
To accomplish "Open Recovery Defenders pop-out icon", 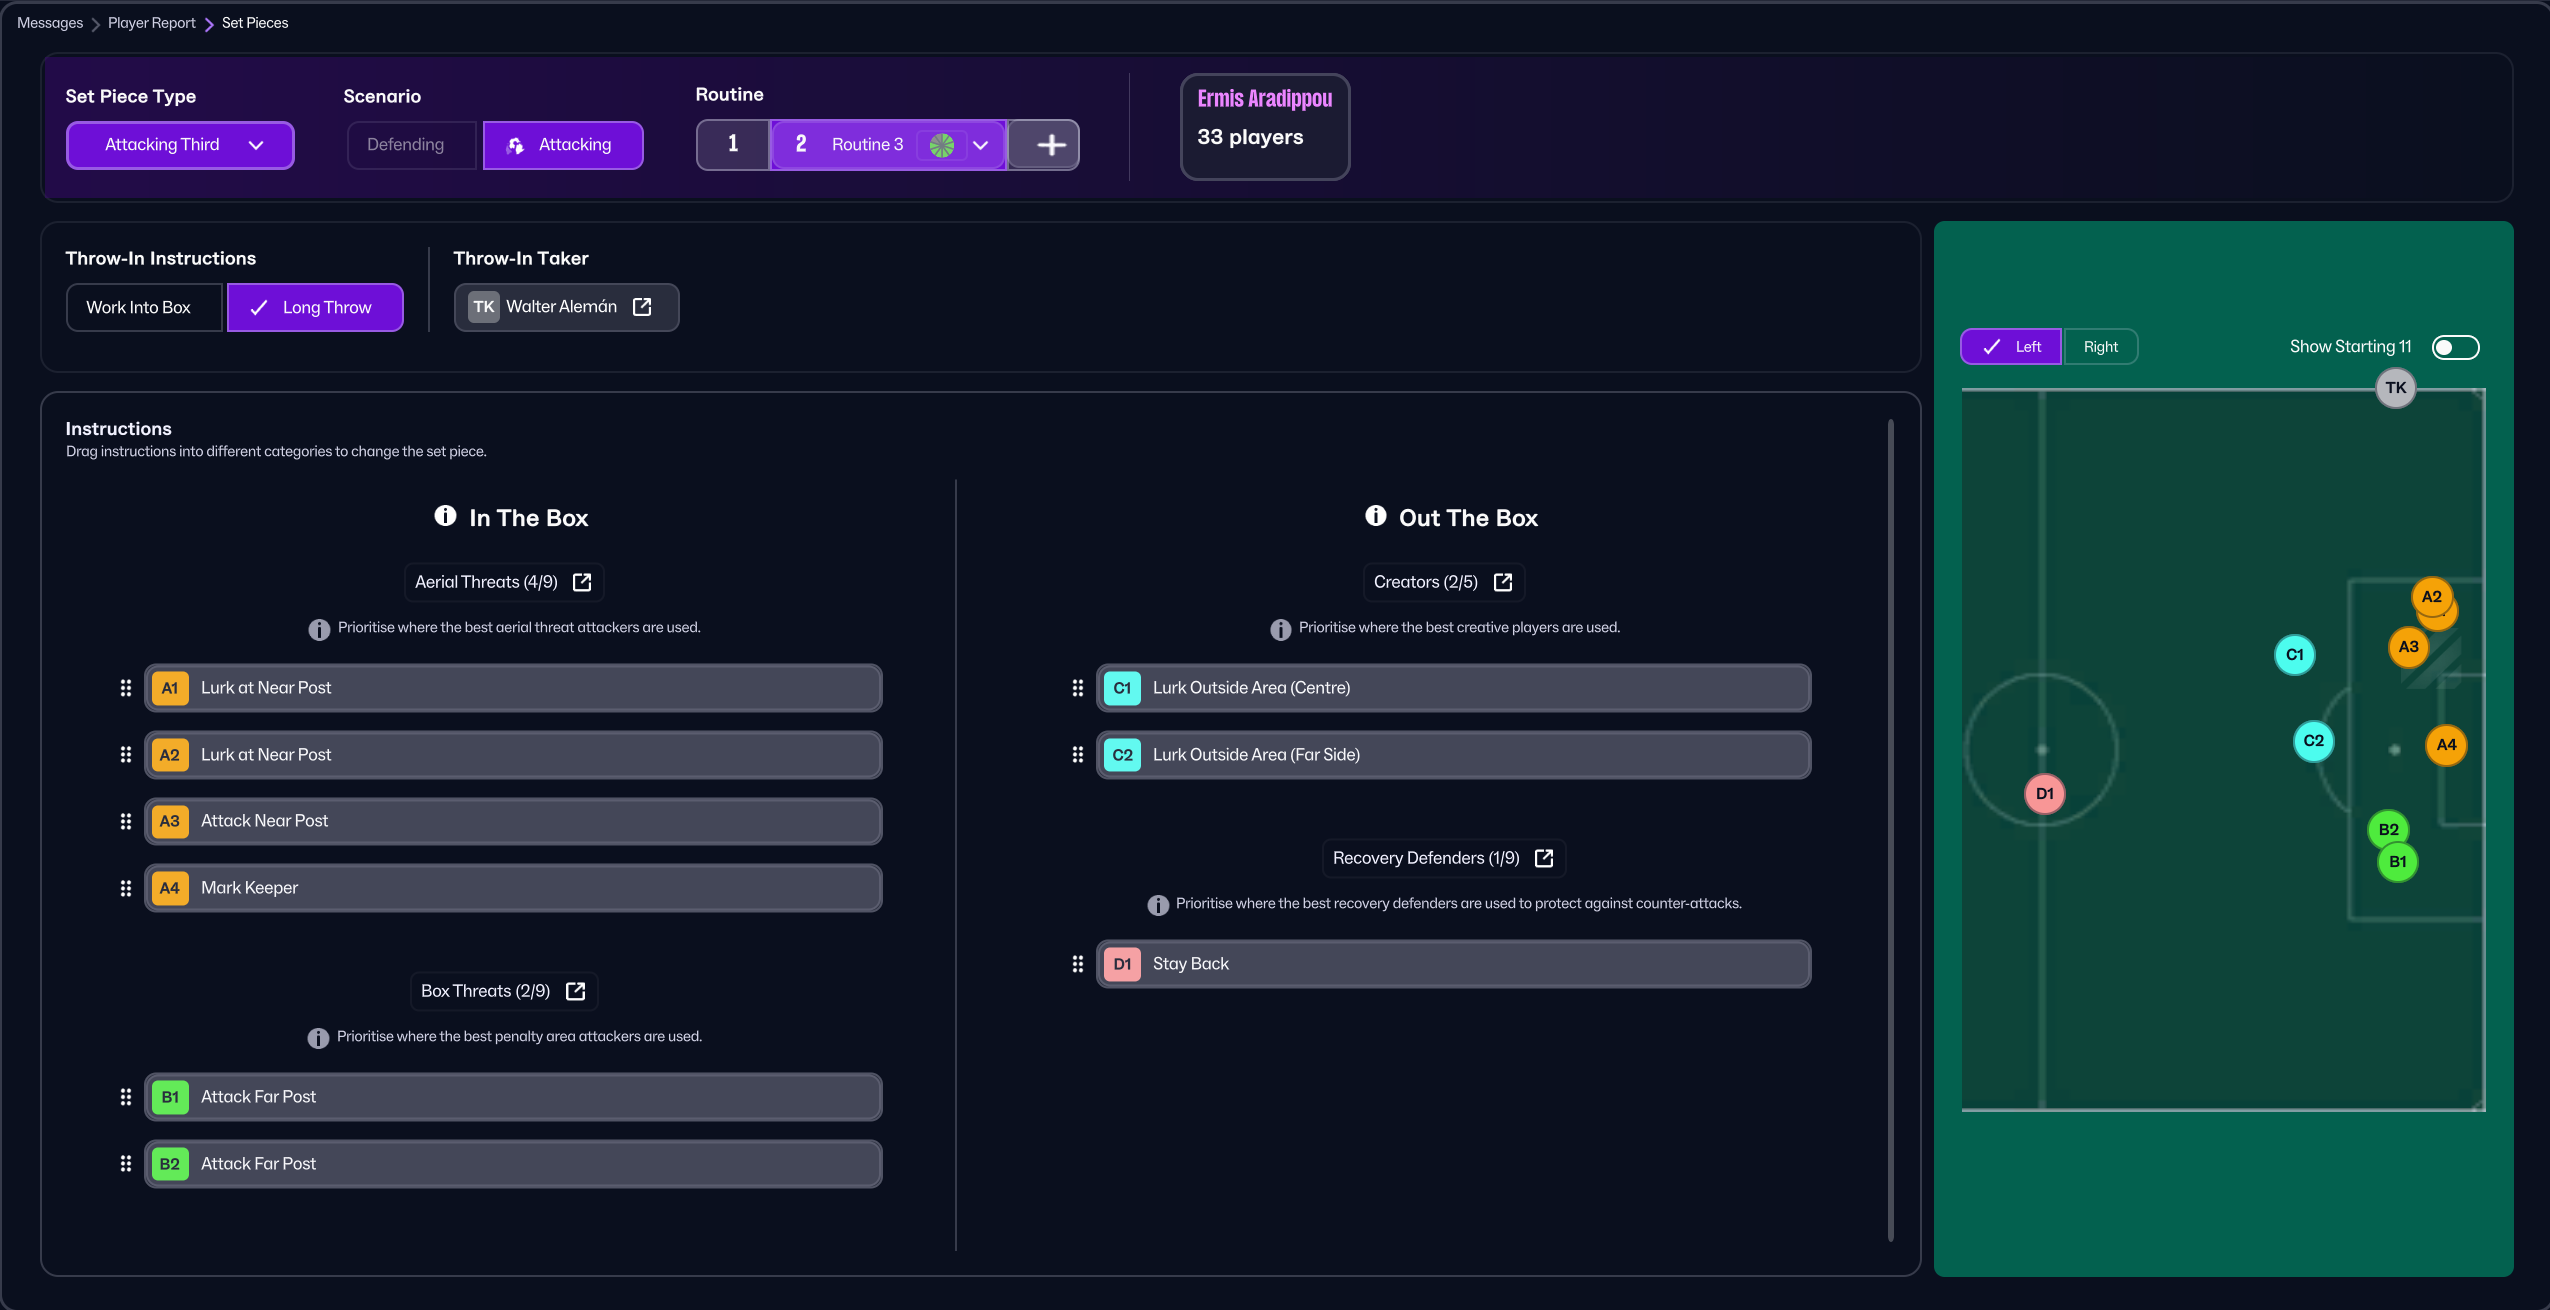I will click(x=1544, y=858).
